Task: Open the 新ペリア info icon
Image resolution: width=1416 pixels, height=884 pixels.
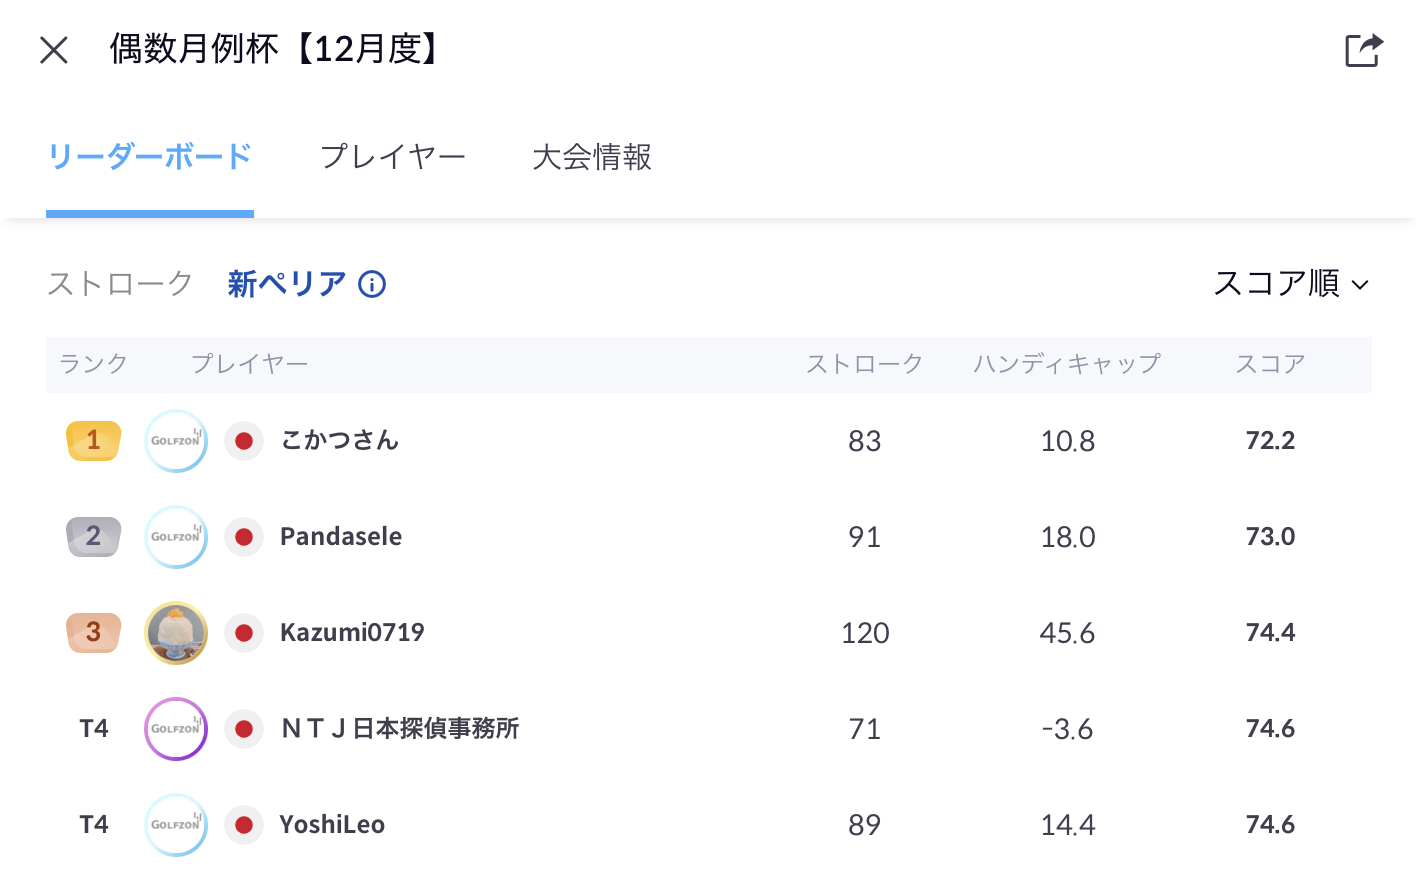Action: click(372, 285)
